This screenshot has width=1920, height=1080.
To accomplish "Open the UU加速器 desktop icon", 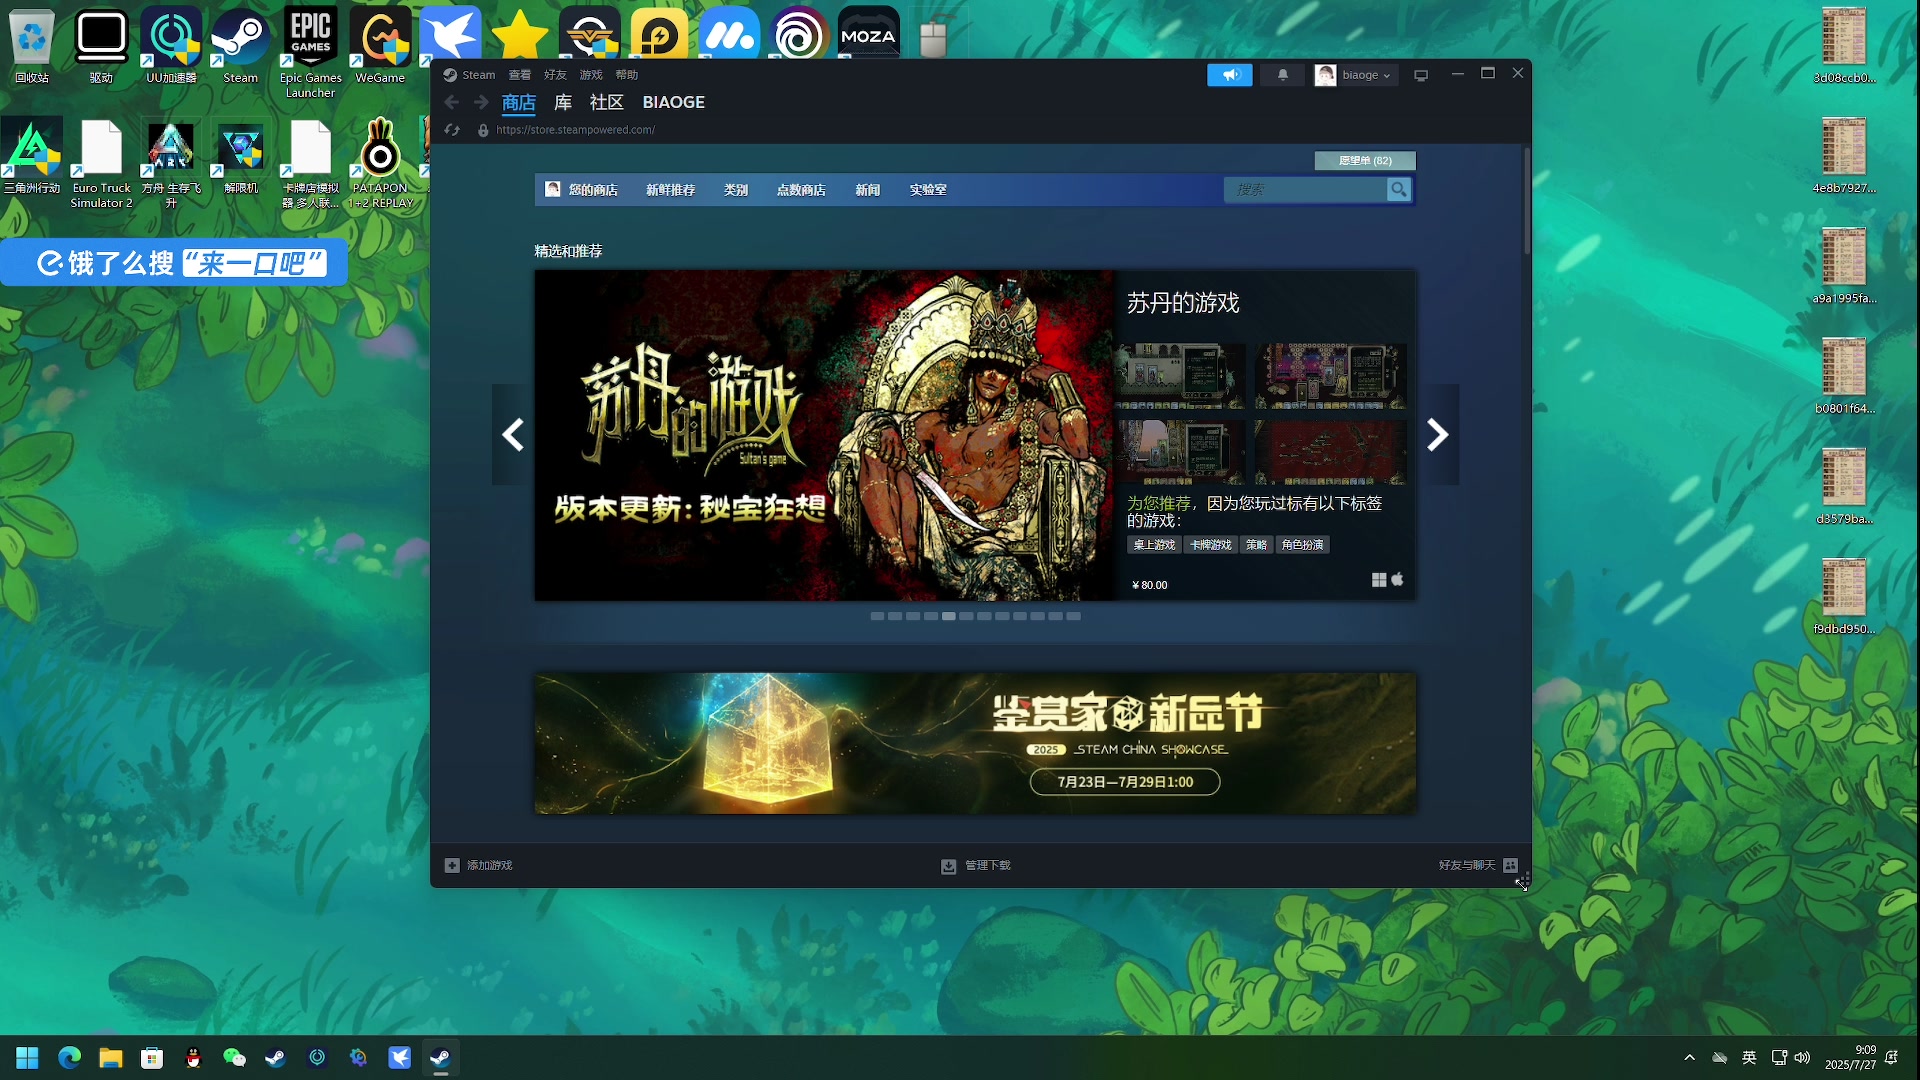I will 171,45.
